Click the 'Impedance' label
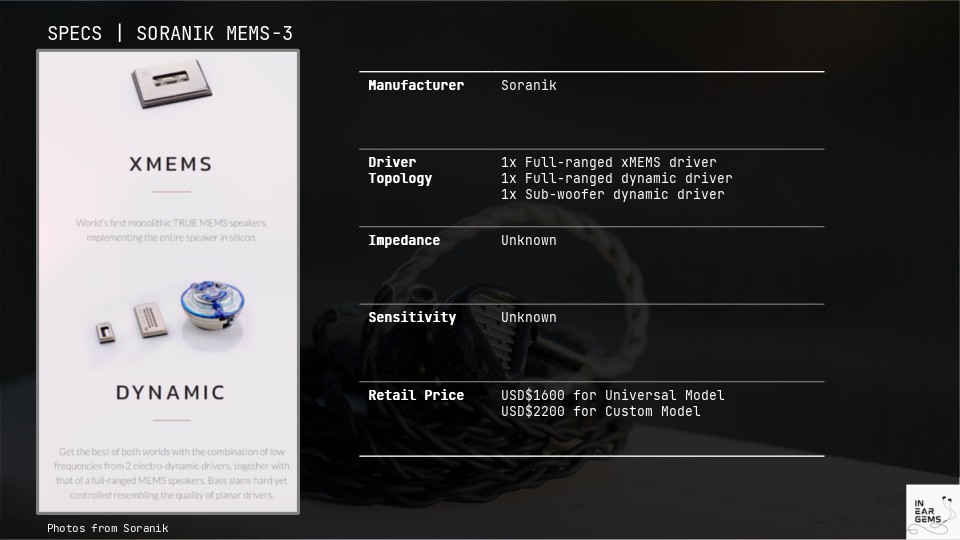This screenshot has width=960, height=540. pos(403,240)
